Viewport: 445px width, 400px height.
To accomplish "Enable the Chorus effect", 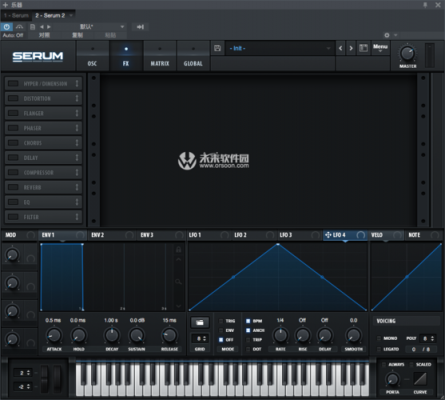I will [x=13, y=143].
